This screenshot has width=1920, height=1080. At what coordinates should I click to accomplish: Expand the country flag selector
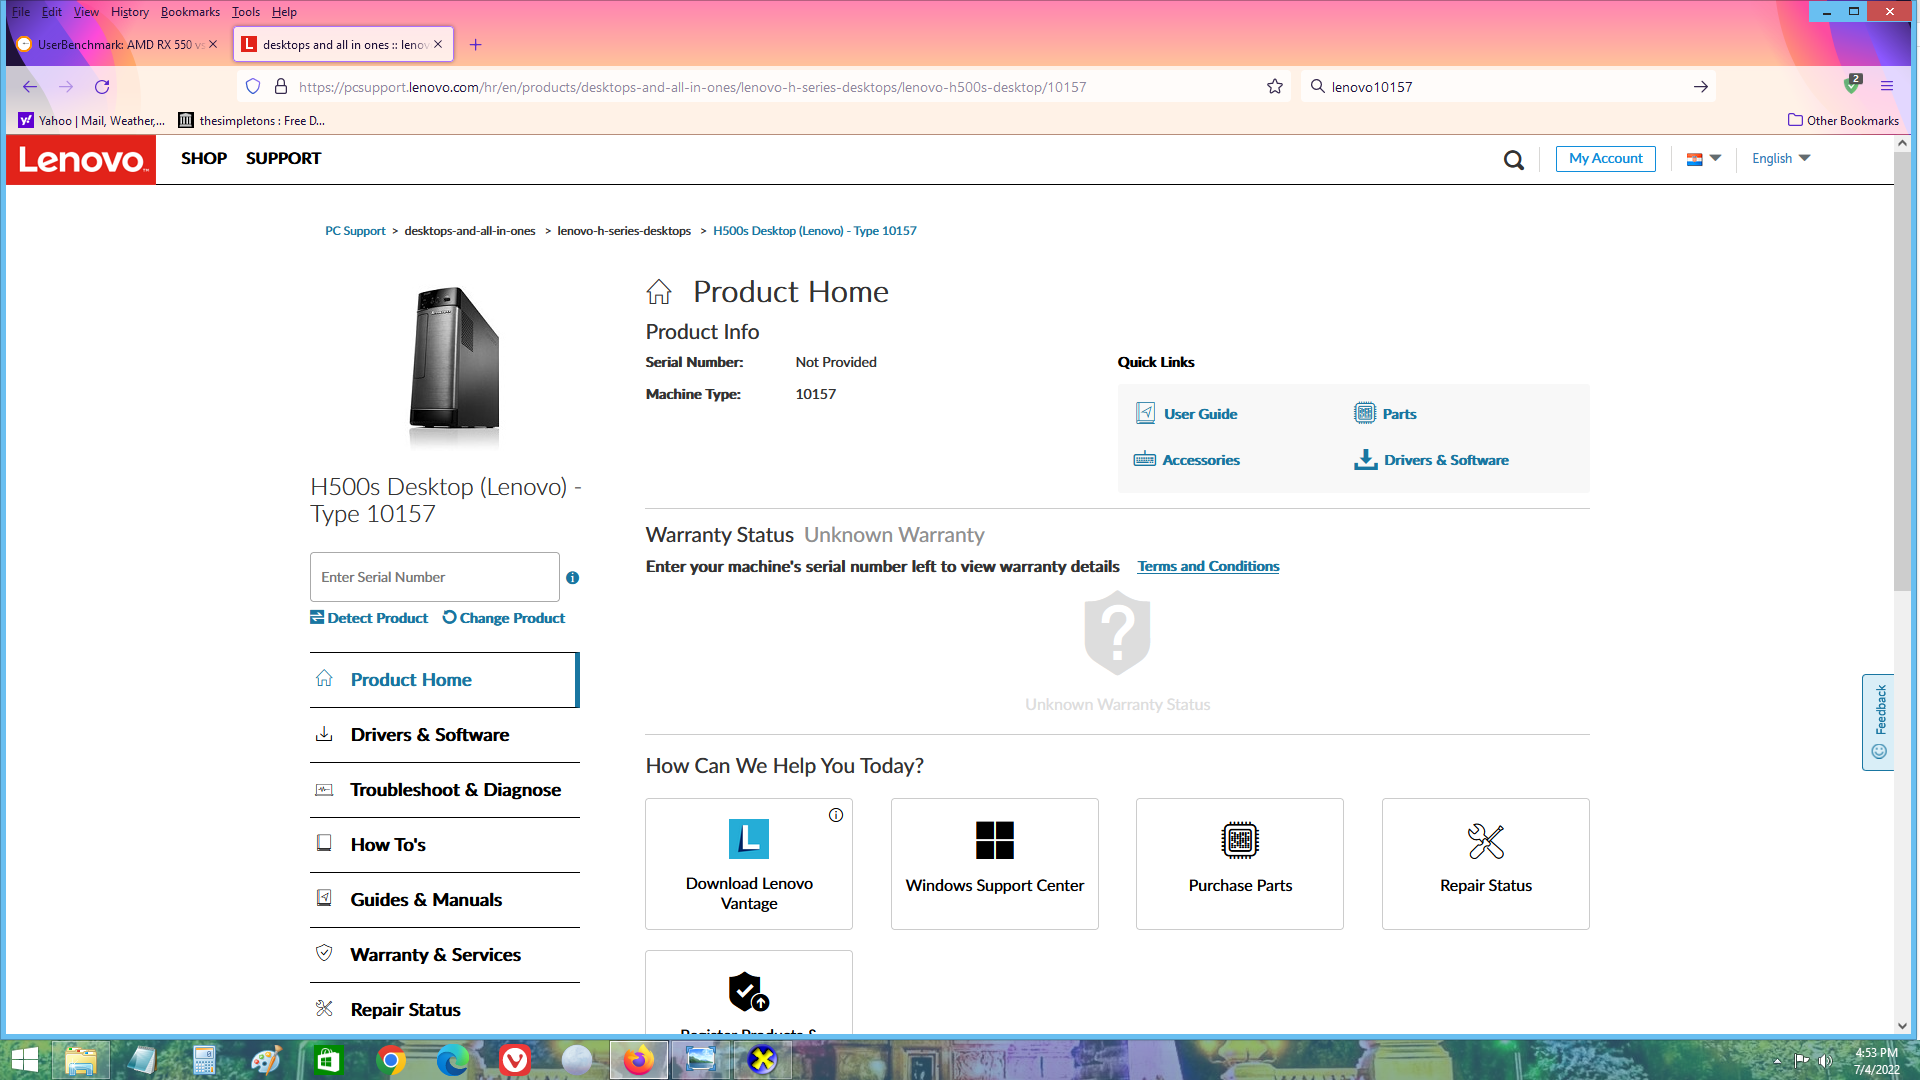click(x=1703, y=159)
